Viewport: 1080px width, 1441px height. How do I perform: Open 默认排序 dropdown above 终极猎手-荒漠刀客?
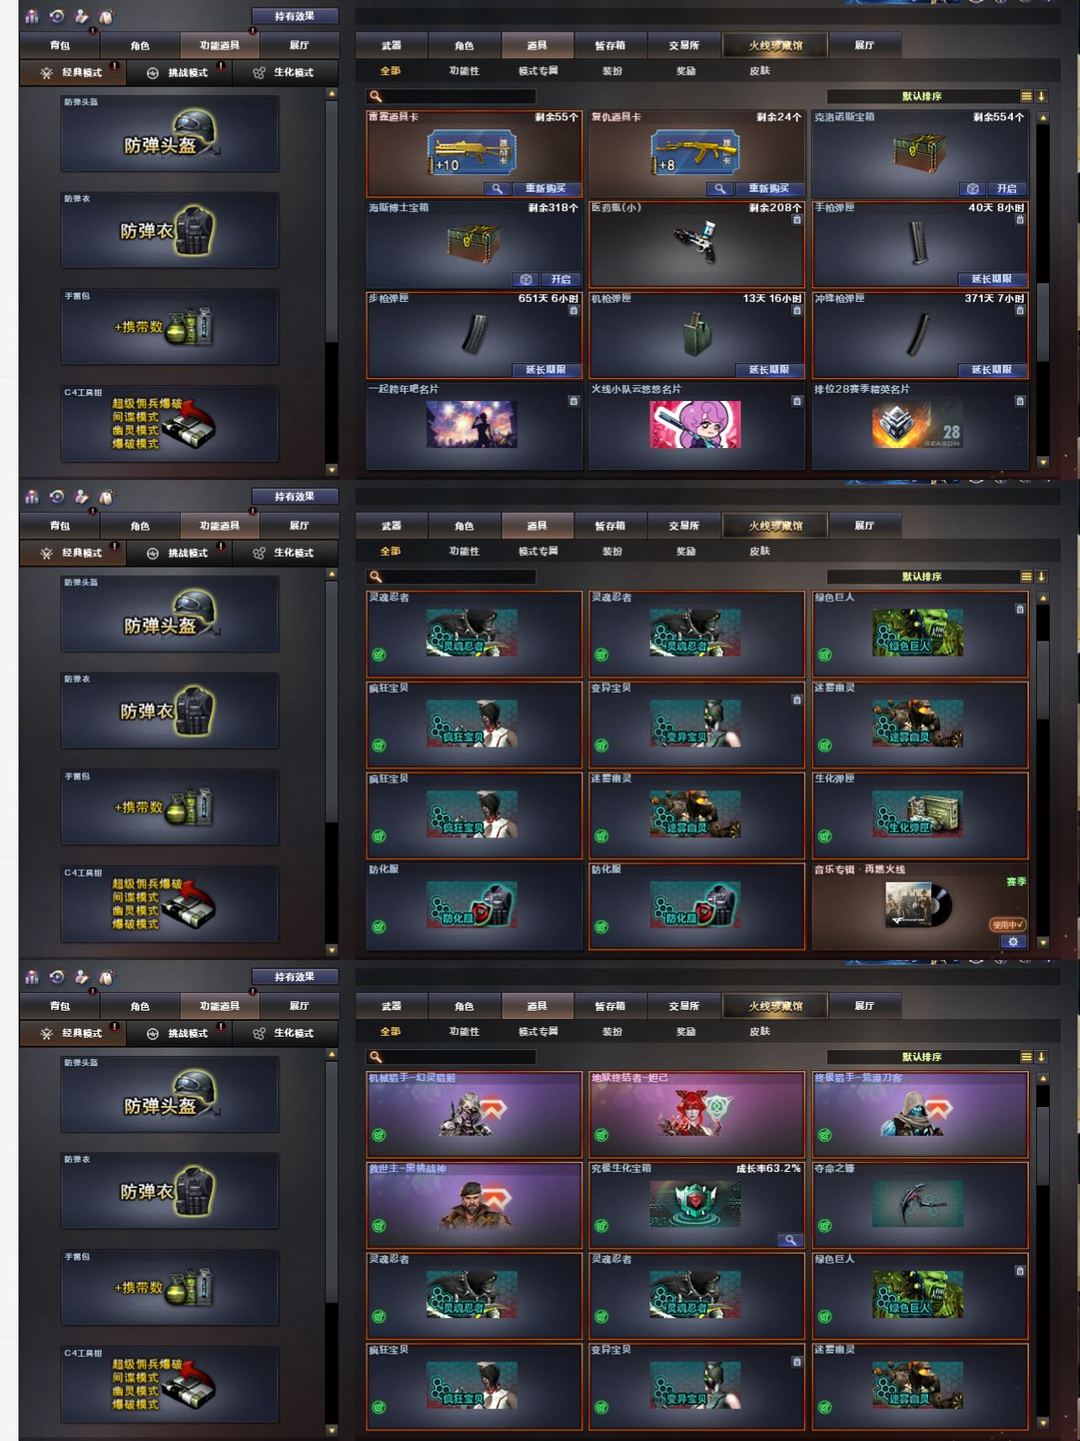(x=922, y=1057)
